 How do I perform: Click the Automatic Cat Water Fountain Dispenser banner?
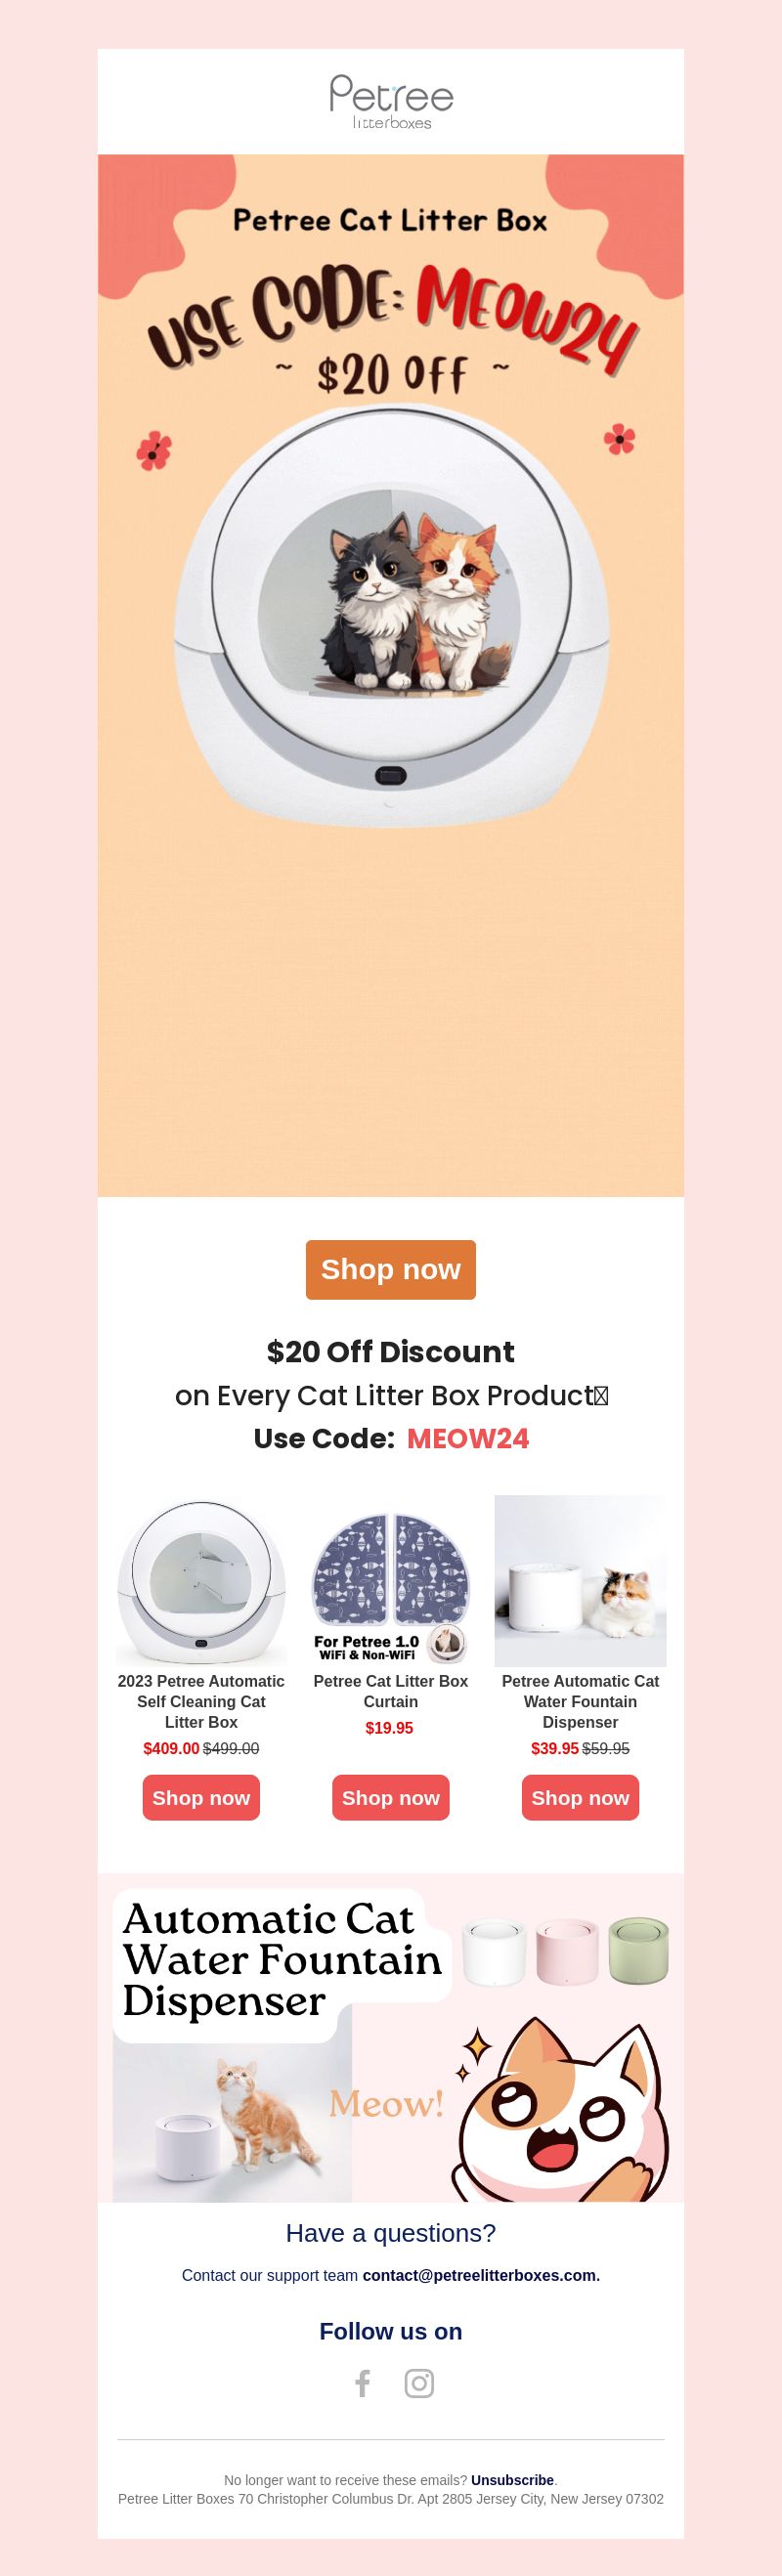[x=391, y=2038]
